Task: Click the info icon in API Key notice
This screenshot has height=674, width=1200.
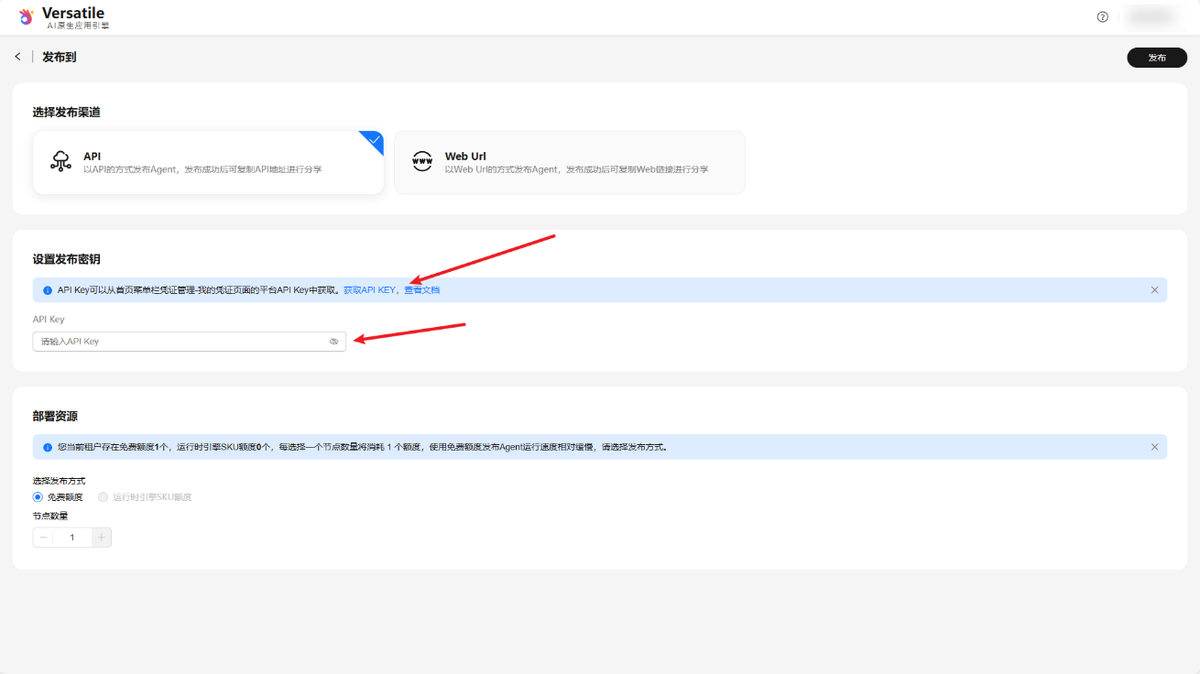Action: (x=47, y=290)
